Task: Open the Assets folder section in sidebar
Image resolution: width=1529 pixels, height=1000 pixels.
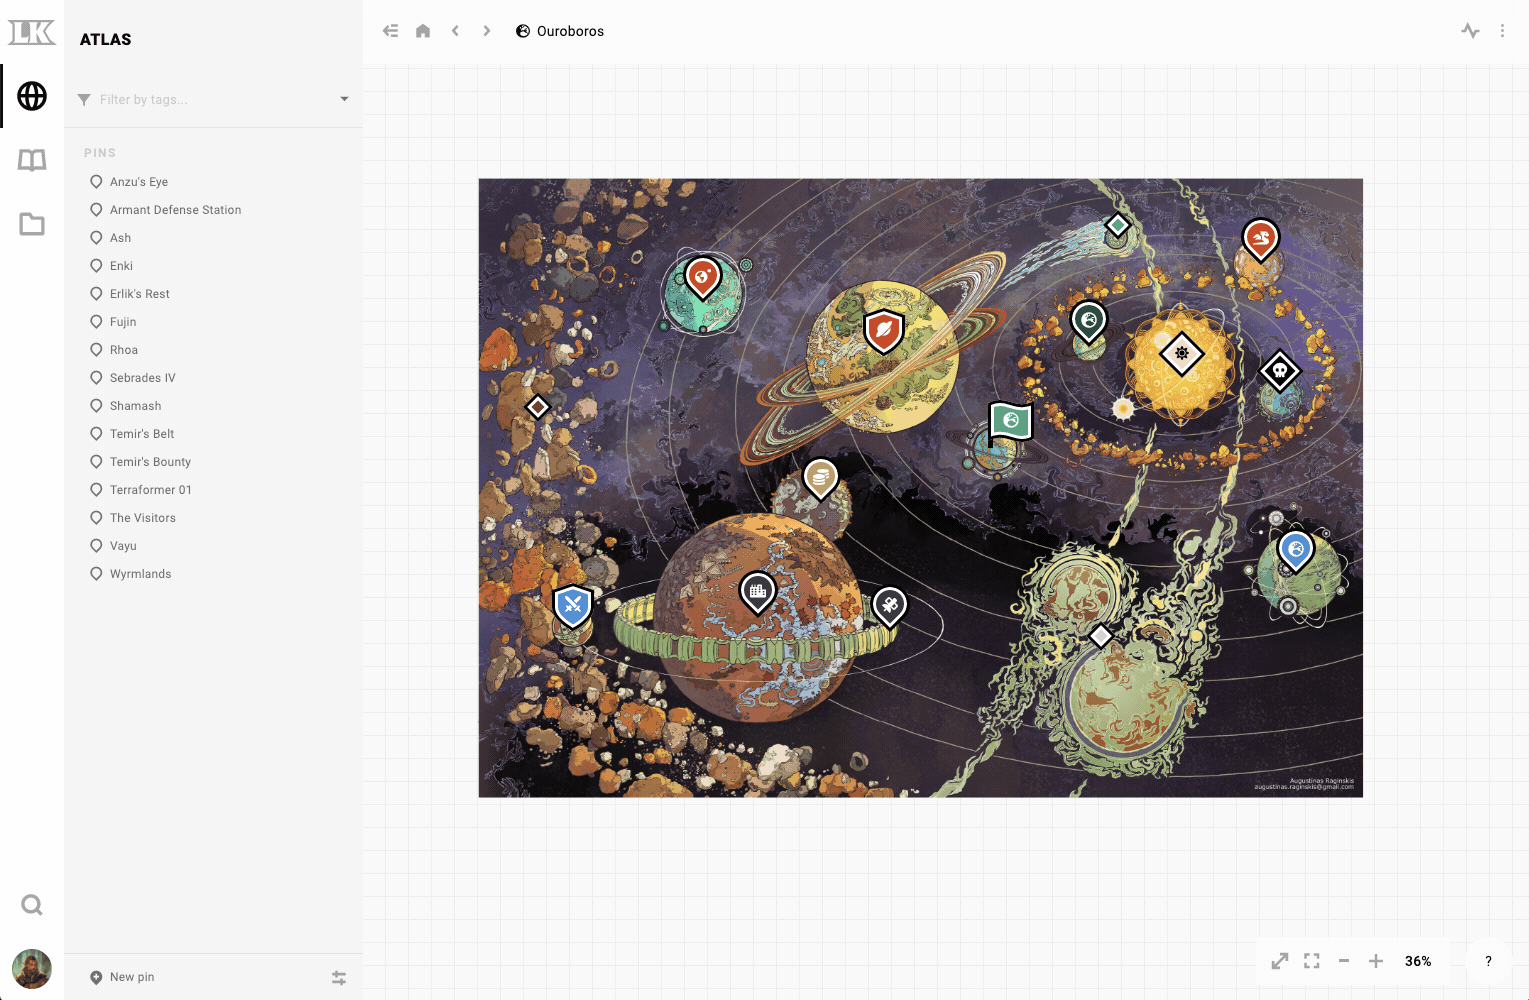Action: (32, 224)
